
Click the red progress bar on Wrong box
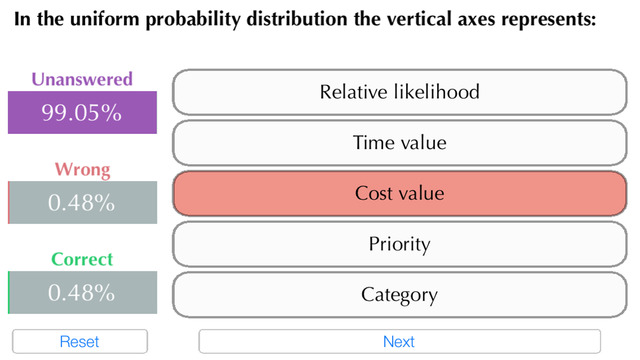[x=9, y=202]
